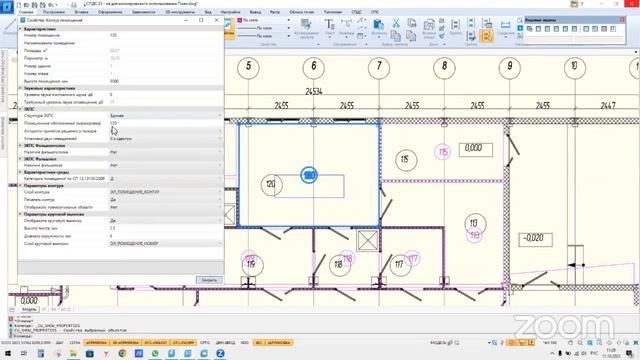This screenshot has width=640, height=360.
Task: Click the Диаметр окружности value field
Action: pos(165,236)
